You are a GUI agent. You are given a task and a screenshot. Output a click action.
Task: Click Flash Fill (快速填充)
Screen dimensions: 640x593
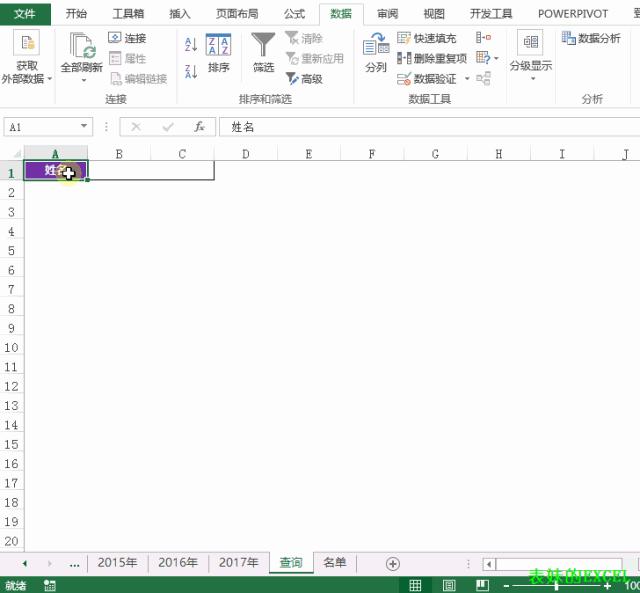click(x=427, y=38)
